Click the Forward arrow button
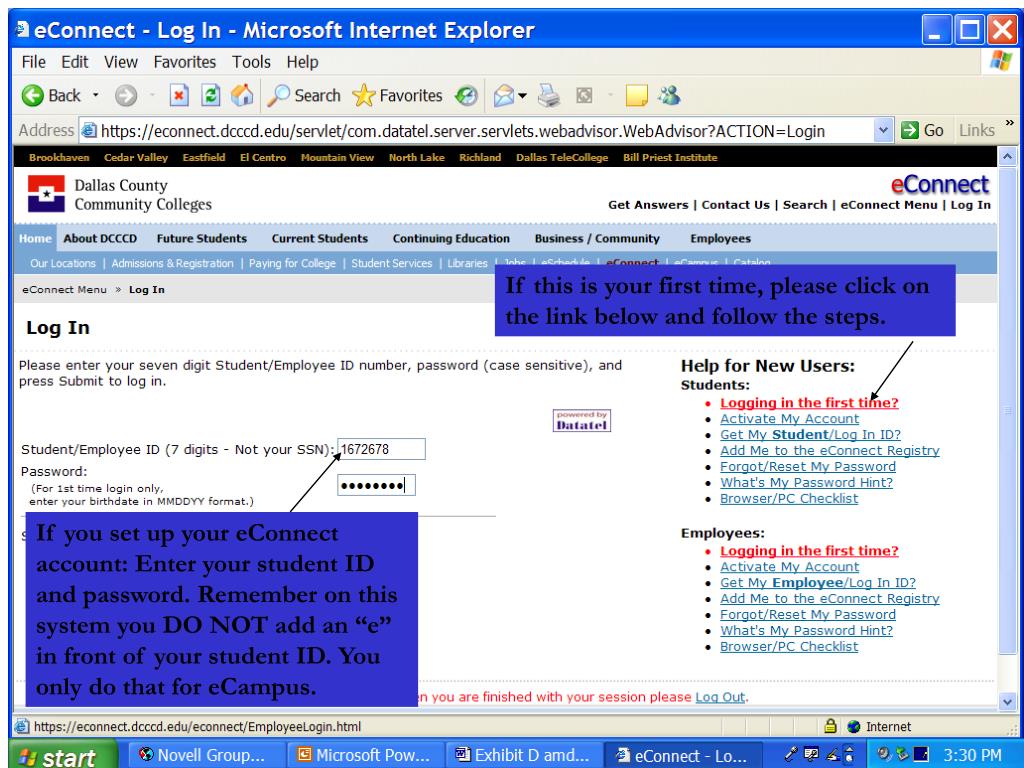The height and width of the screenshot is (768, 1024). click(x=126, y=96)
